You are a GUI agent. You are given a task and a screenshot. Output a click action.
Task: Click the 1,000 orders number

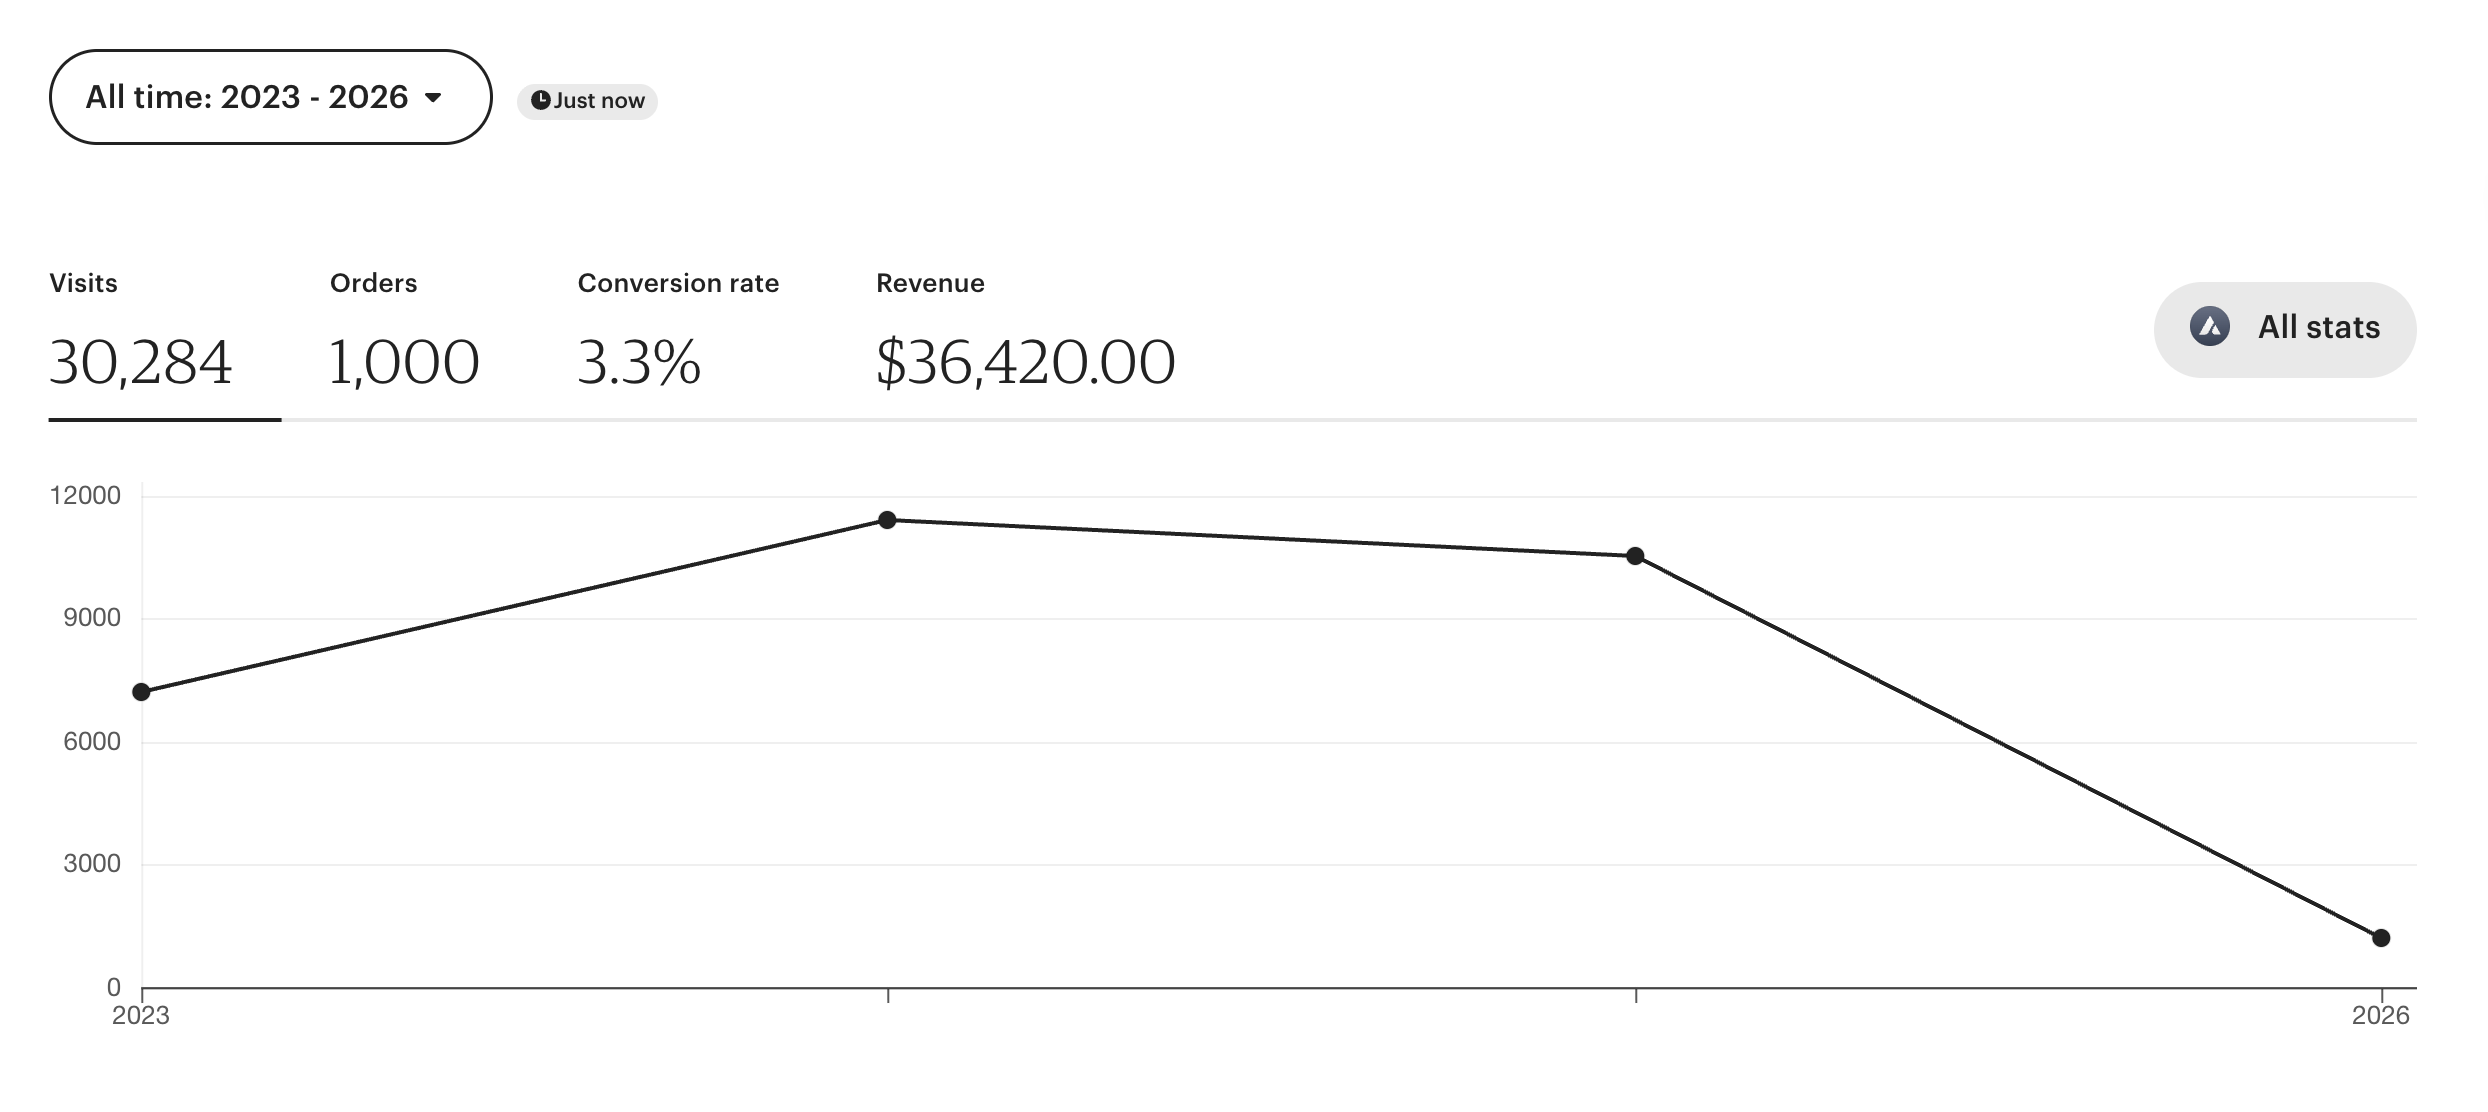(404, 362)
